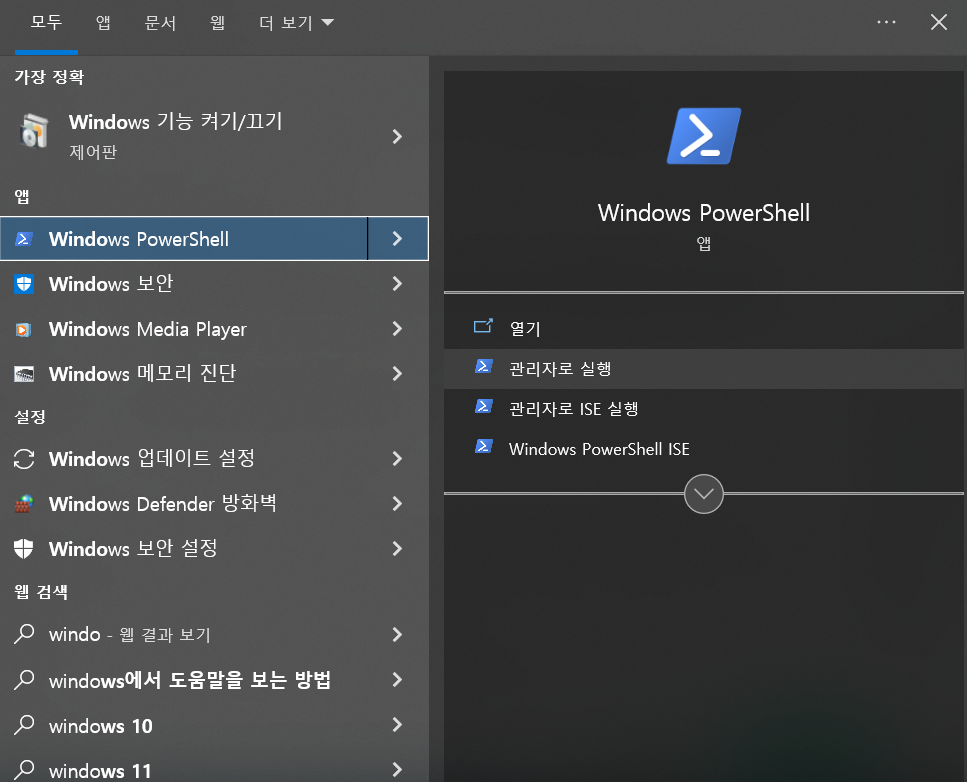The height and width of the screenshot is (782, 967).
Task: Click the Windows Features control panel icon
Action: [x=34, y=131]
